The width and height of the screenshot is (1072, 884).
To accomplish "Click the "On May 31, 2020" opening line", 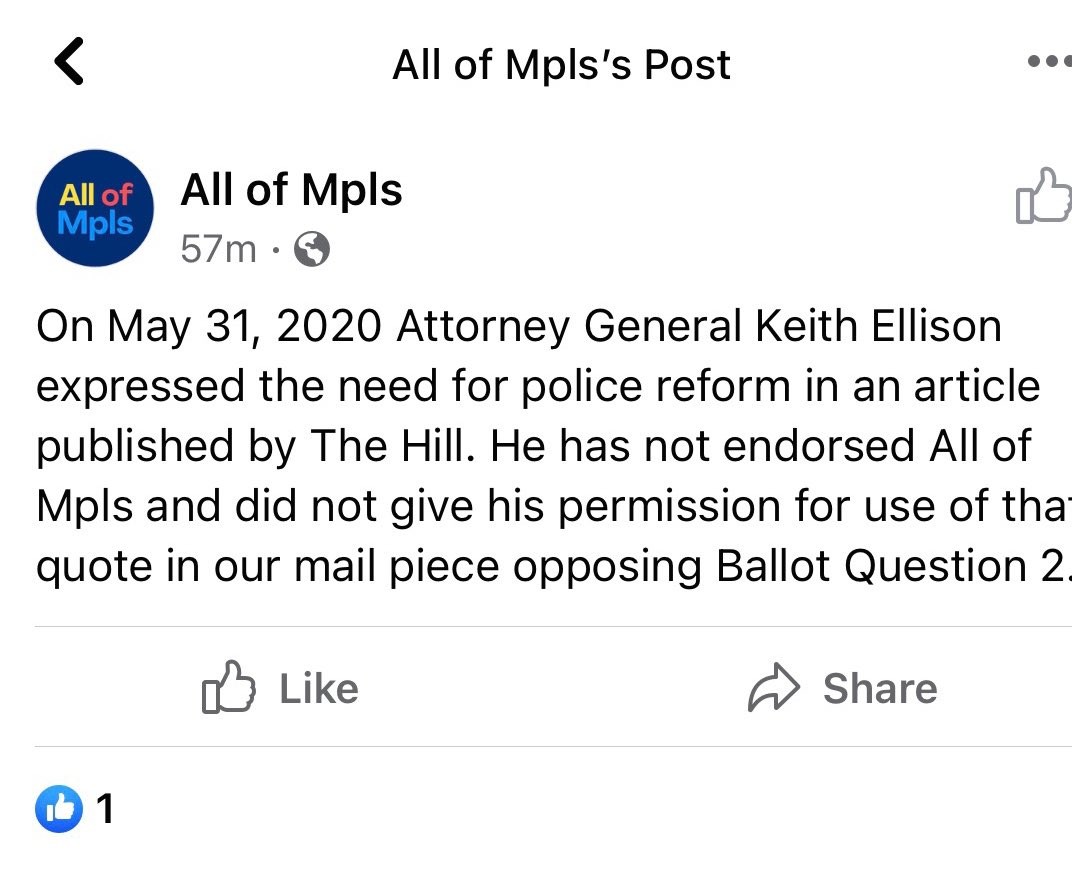I will [x=210, y=328].
